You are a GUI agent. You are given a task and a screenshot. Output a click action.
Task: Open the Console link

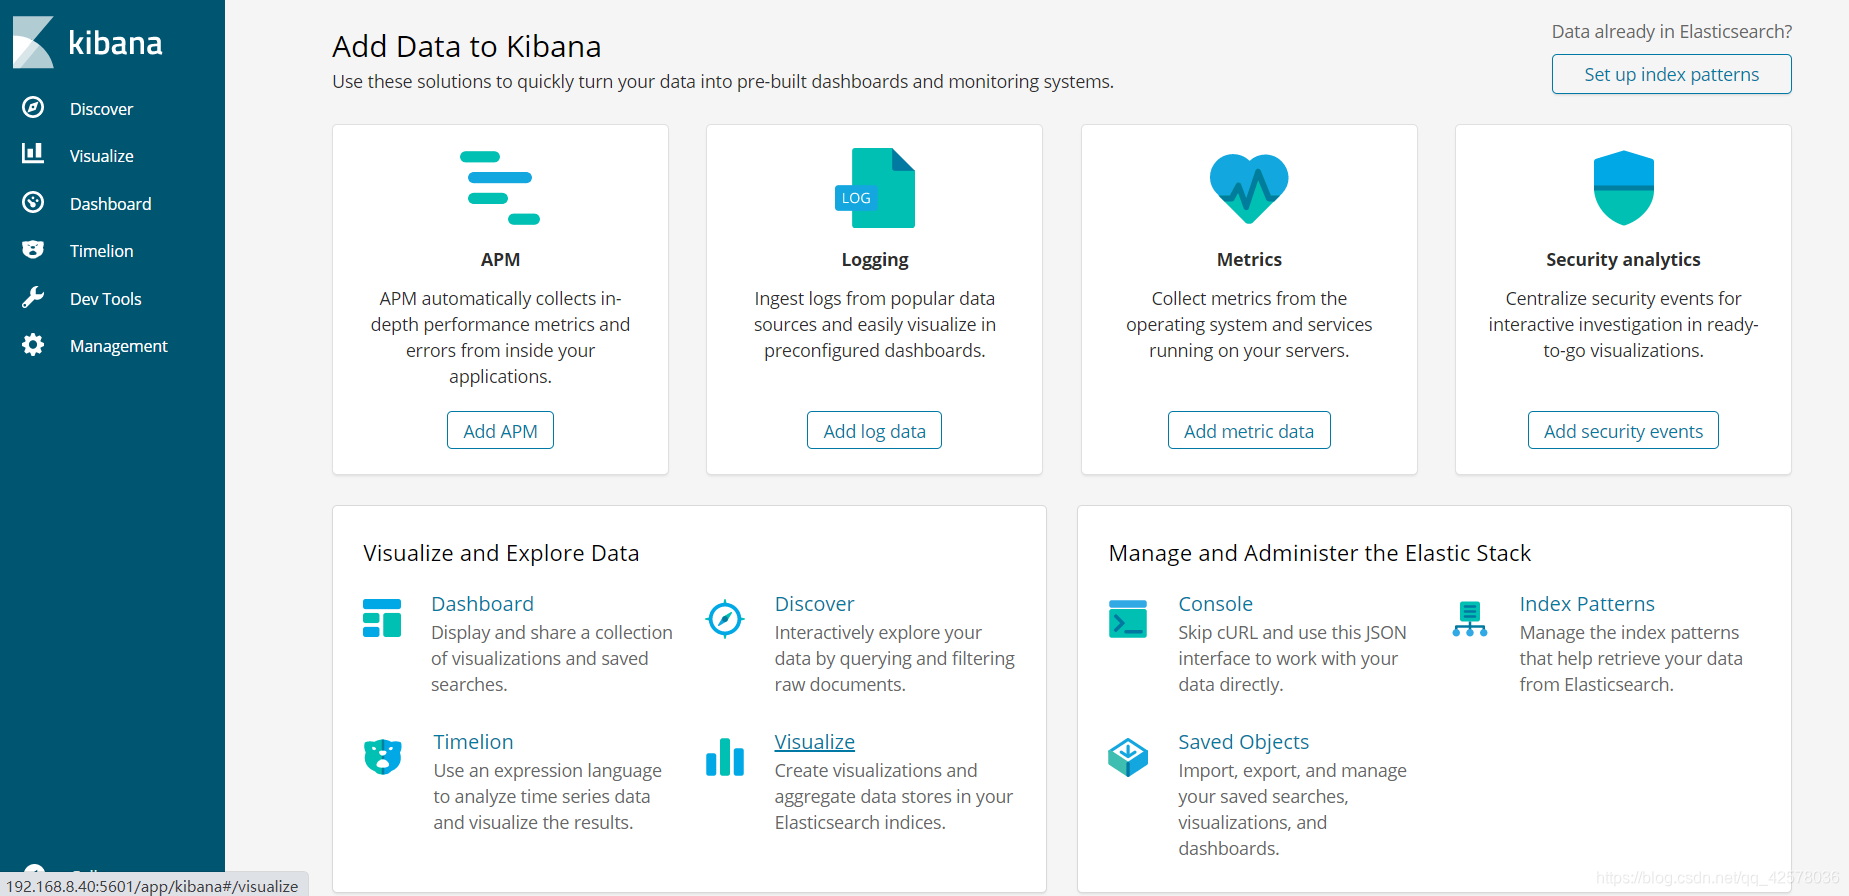tap(1215, 604)
